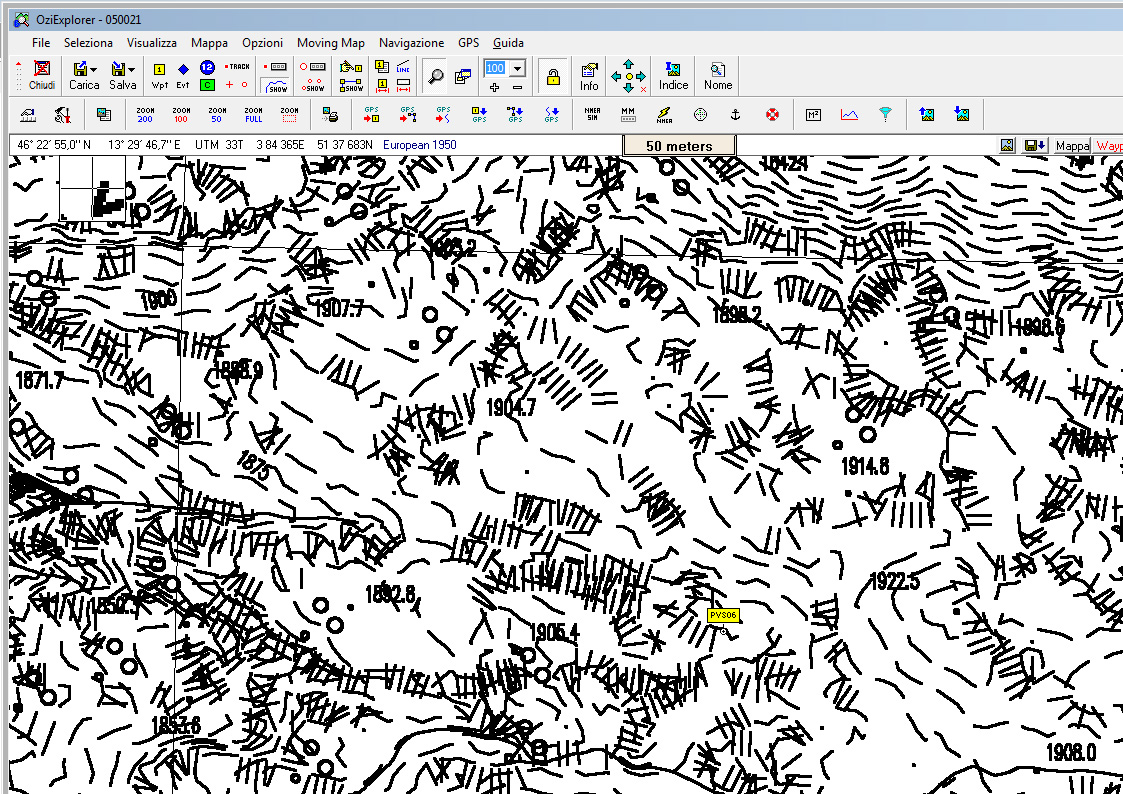Click the Nome name search button

click(x=717, y=75)
